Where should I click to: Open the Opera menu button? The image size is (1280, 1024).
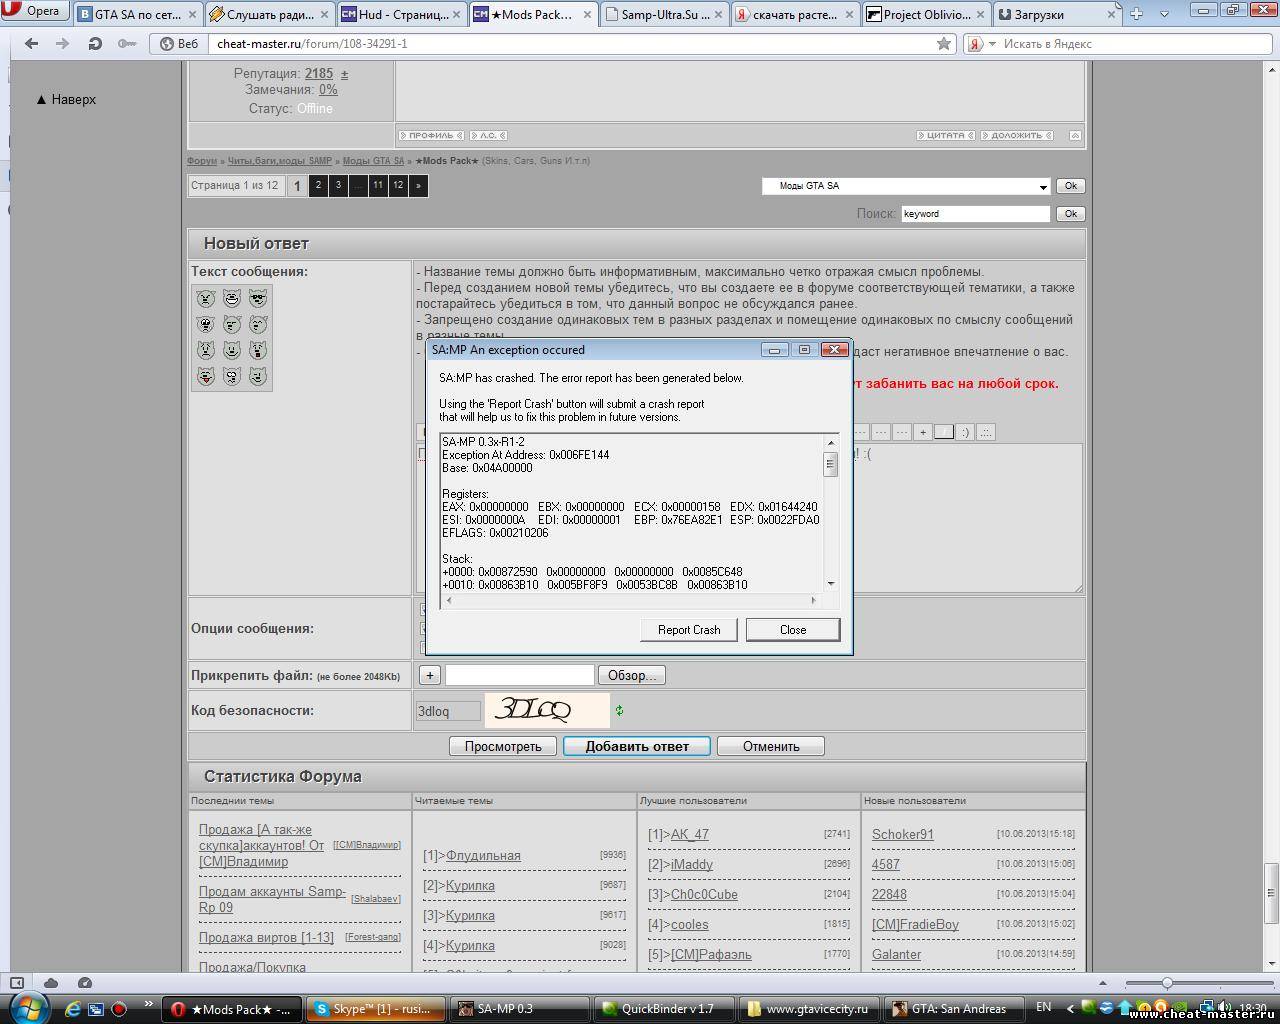35,11
